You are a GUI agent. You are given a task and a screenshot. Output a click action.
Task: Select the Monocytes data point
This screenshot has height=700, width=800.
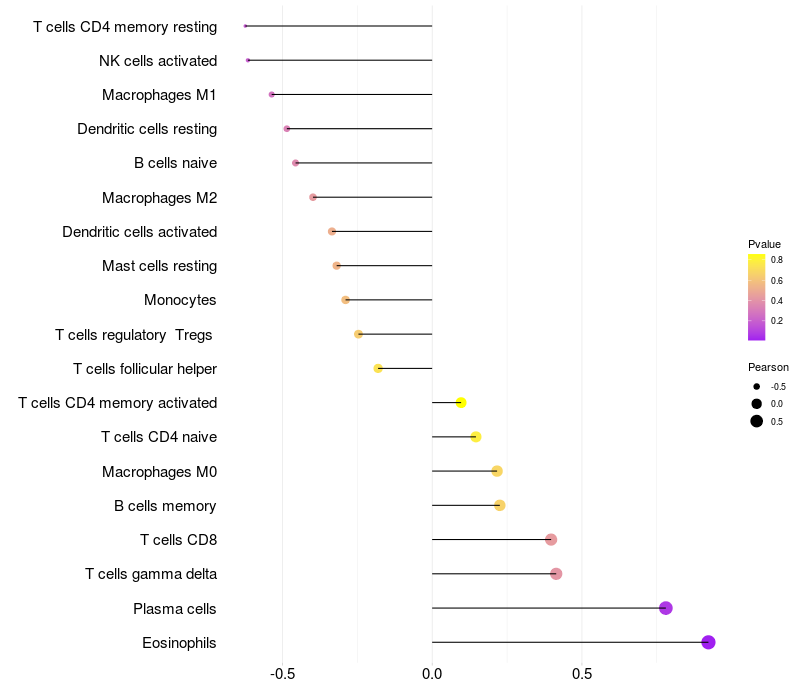tap(346, 300)
